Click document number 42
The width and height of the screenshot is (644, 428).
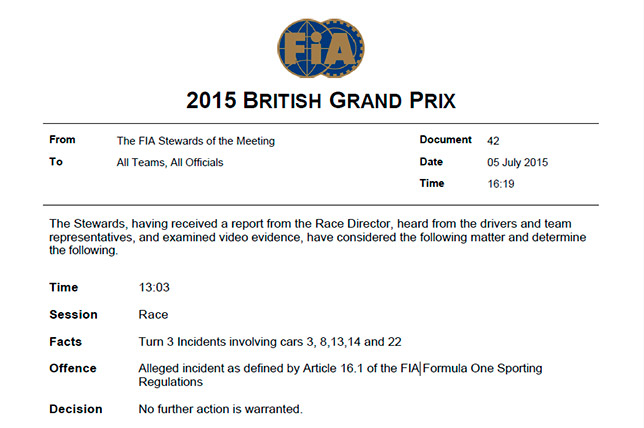tap(493, 141)
